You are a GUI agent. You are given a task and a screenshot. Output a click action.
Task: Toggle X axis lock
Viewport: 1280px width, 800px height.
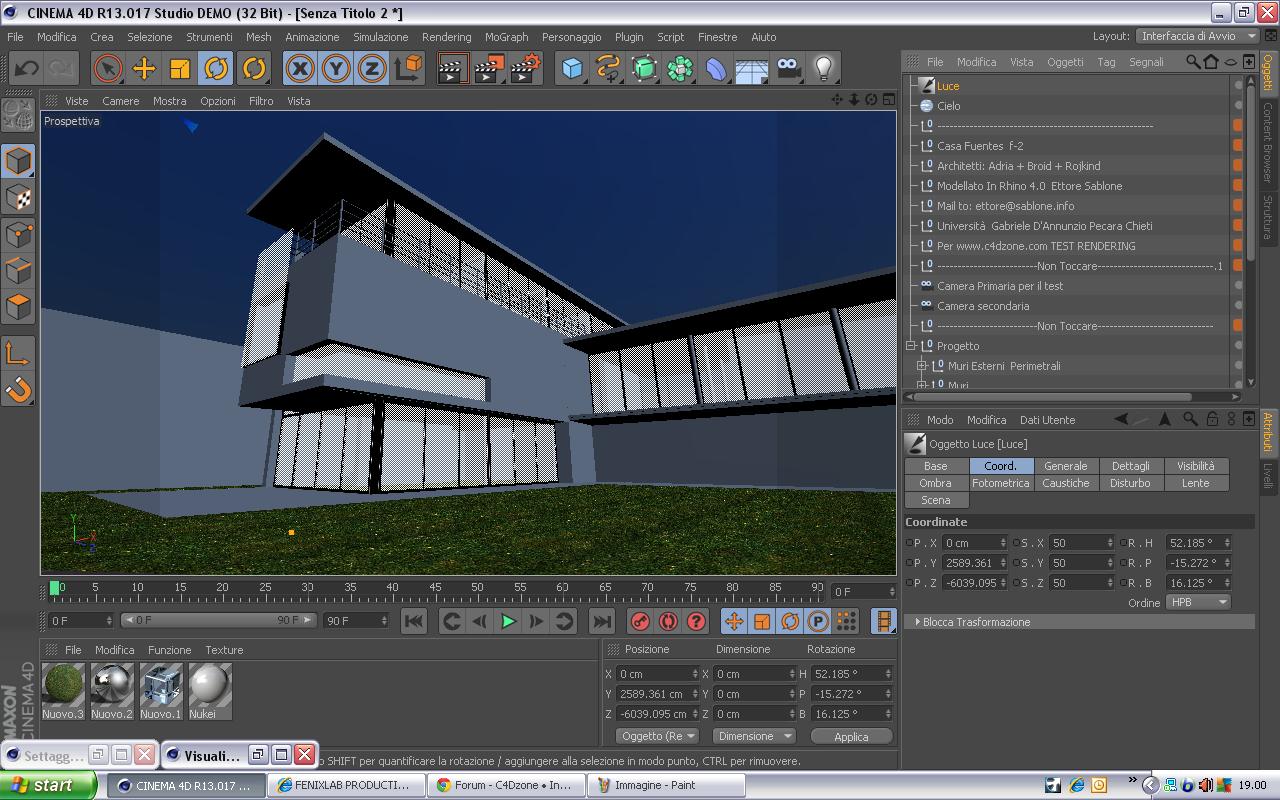(x=299, y=68)
